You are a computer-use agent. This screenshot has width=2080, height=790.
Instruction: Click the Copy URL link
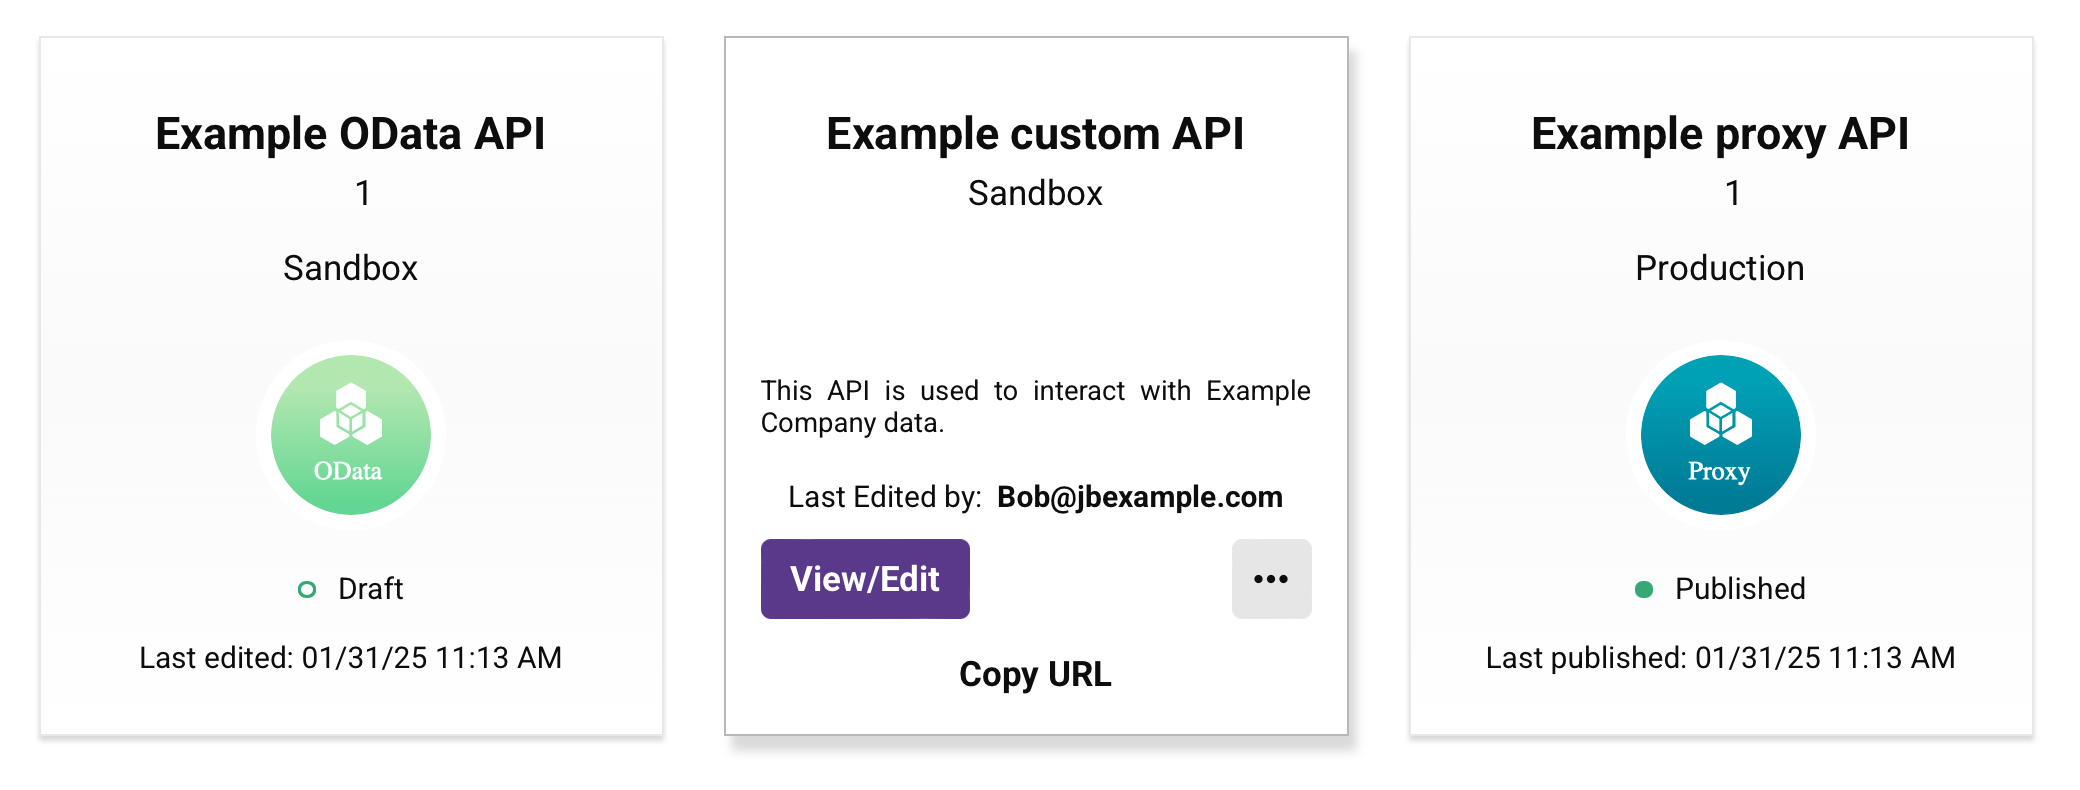coord(1035,675)
